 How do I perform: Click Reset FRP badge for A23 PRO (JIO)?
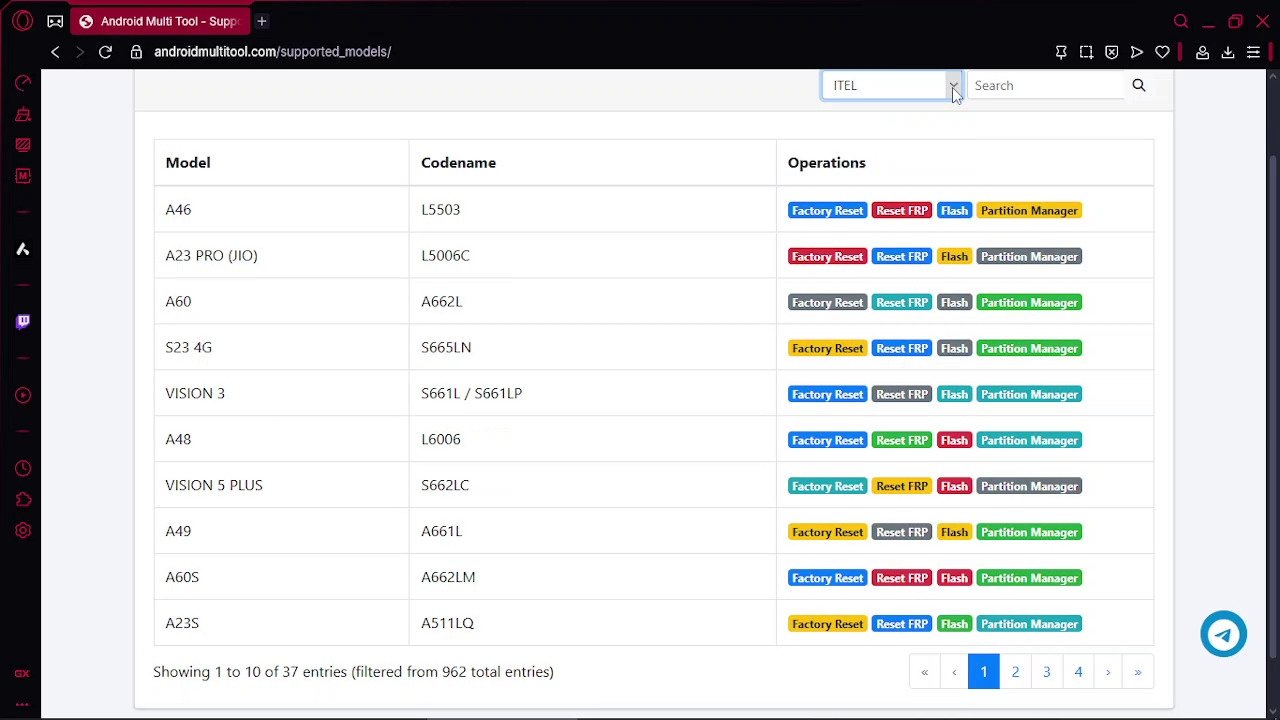click(902, 256)
